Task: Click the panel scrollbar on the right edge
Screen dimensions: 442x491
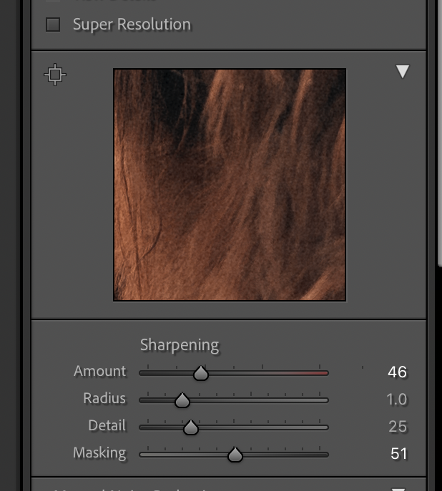Action: (440, 133)
